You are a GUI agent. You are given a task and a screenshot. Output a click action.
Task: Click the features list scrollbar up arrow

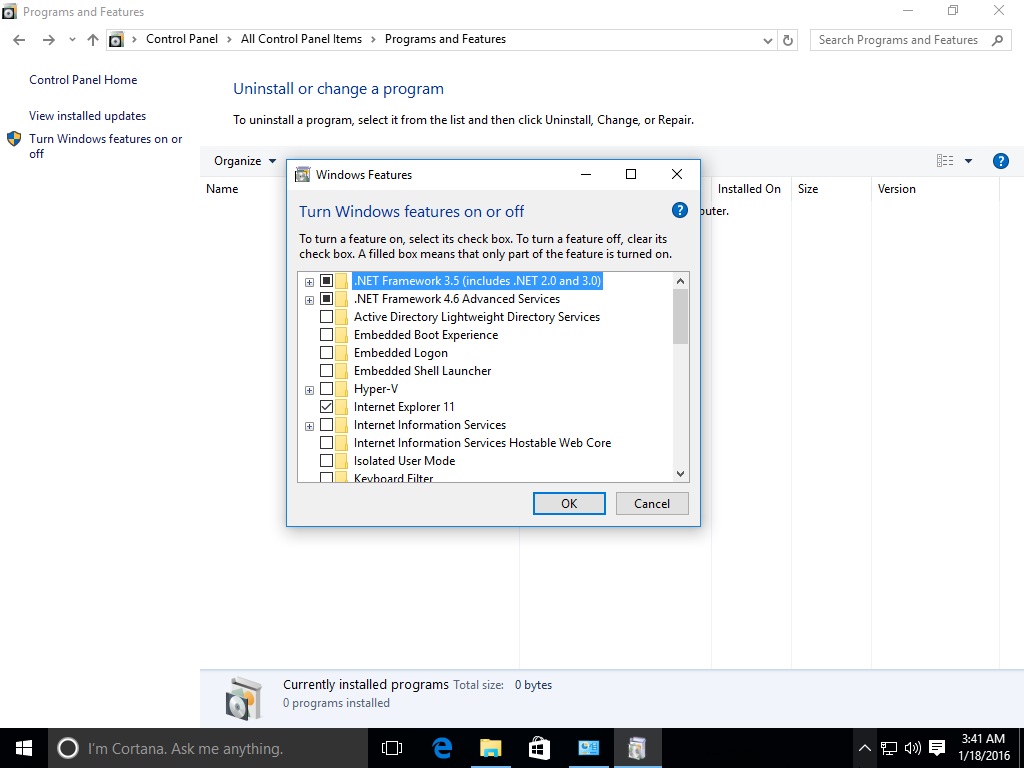680,281
